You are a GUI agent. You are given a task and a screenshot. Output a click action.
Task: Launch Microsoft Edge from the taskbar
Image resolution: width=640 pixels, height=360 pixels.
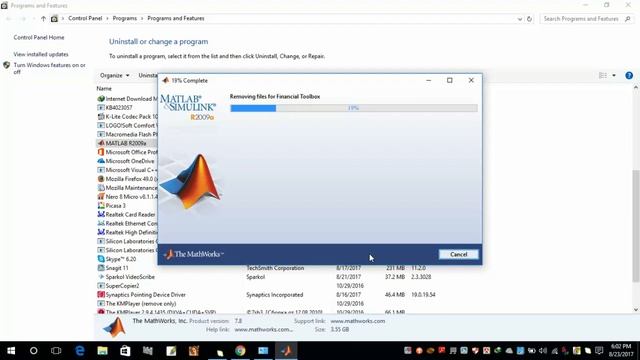pos(80,351)
